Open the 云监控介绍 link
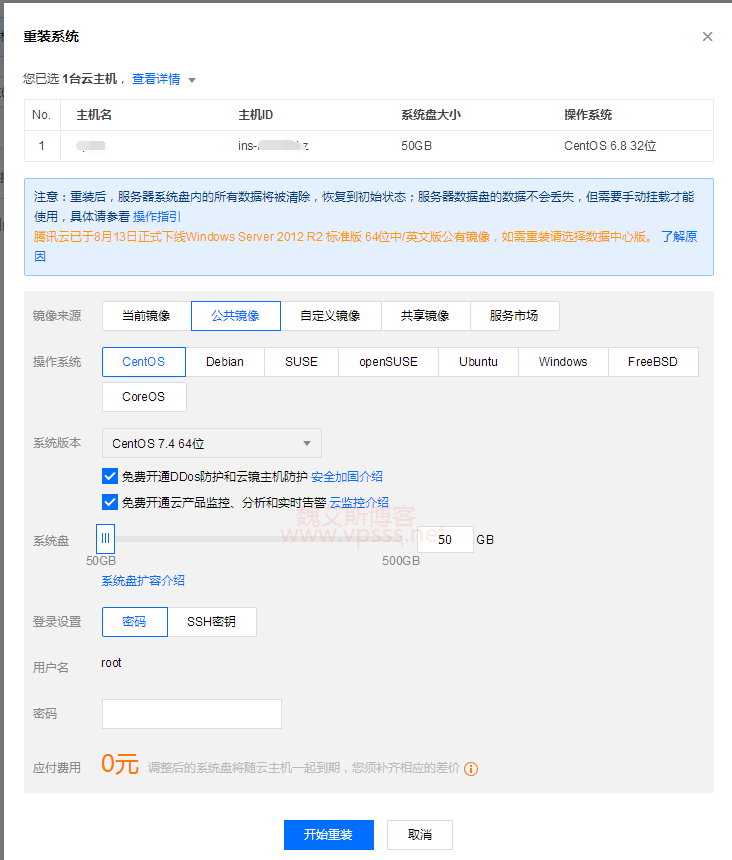The image size is (732, 860). (359, 502)
